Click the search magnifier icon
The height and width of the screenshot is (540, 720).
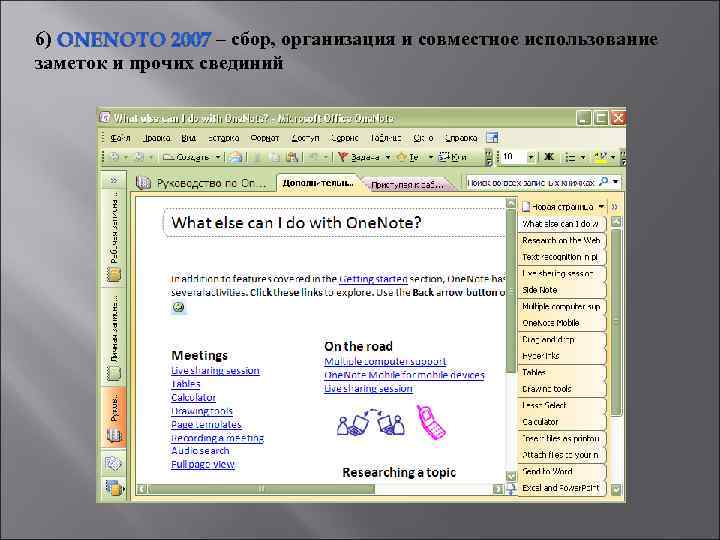[603, 182]
